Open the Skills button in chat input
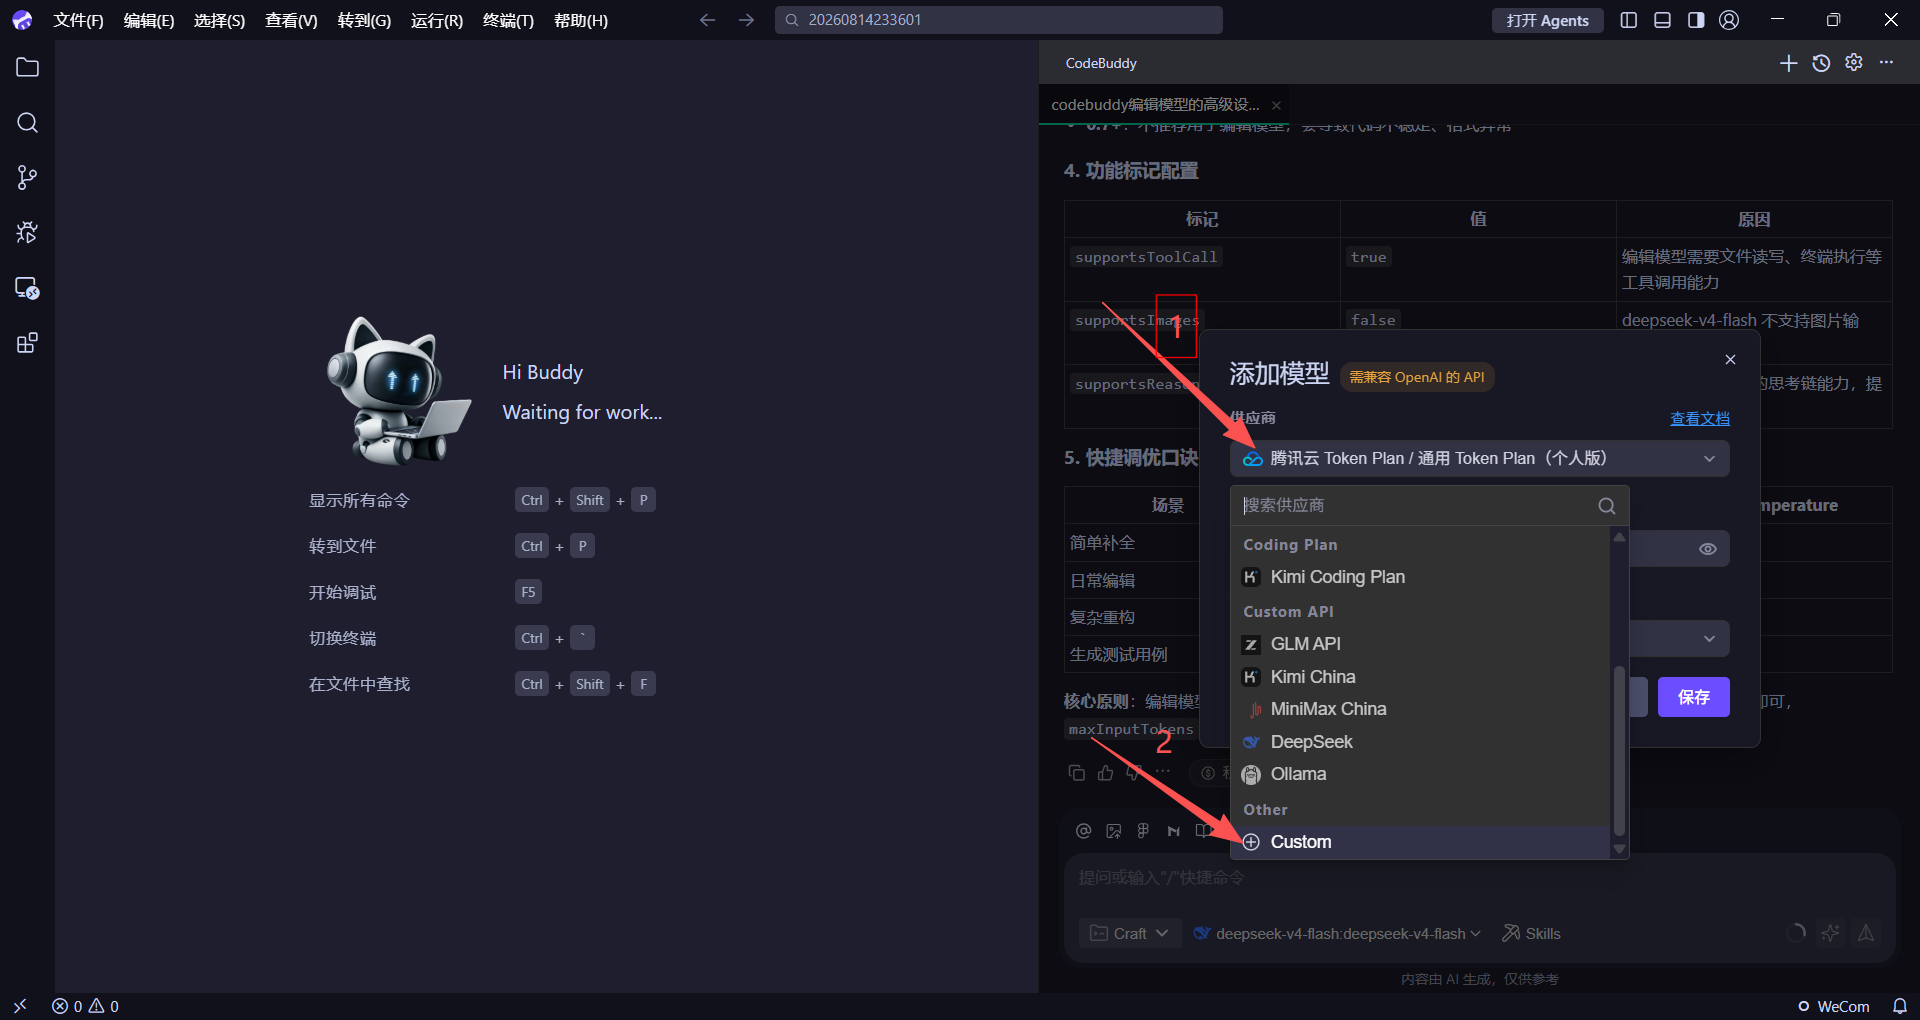 pos(1531,933)
